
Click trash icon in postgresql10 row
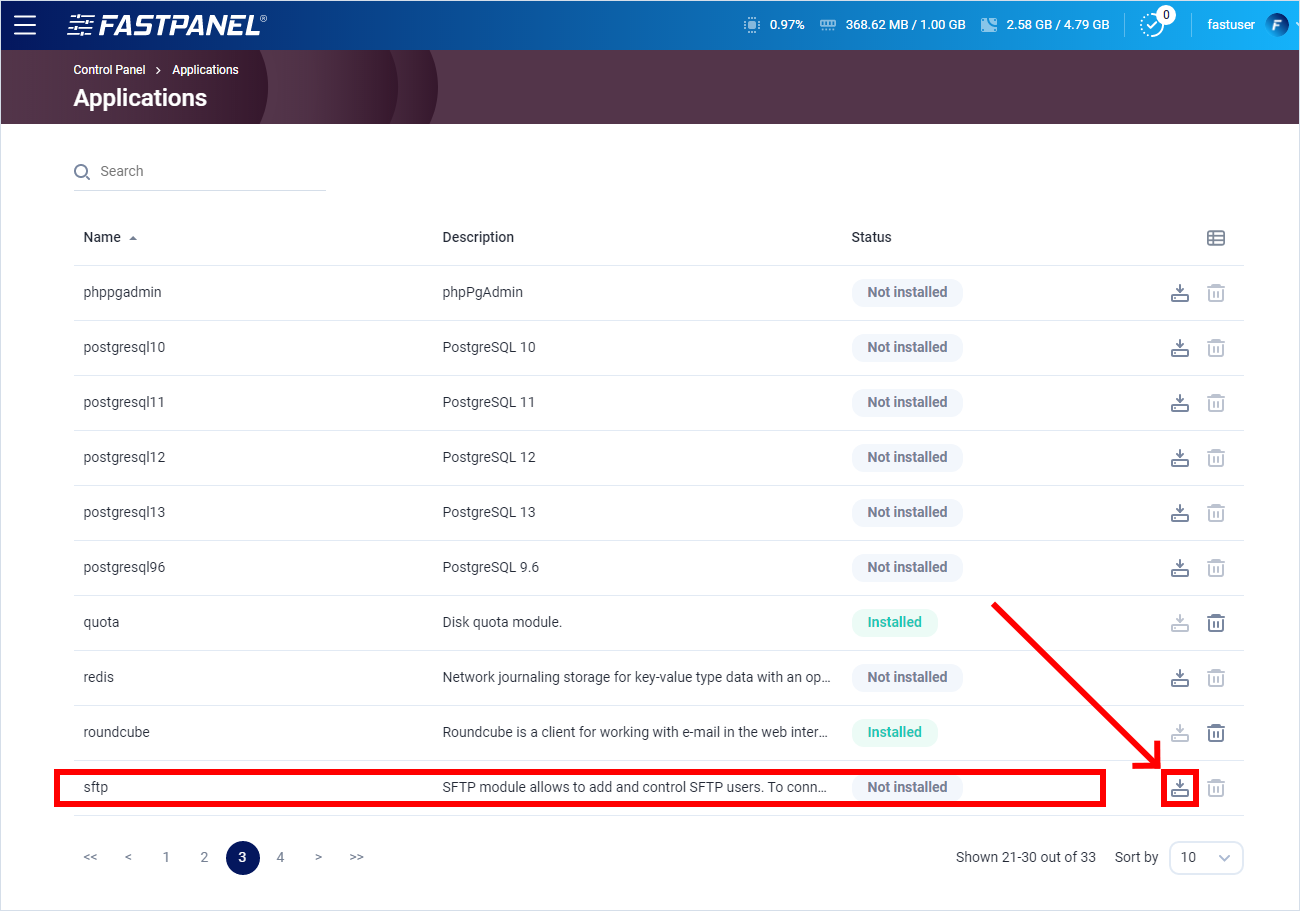[x=1216, y=348]
